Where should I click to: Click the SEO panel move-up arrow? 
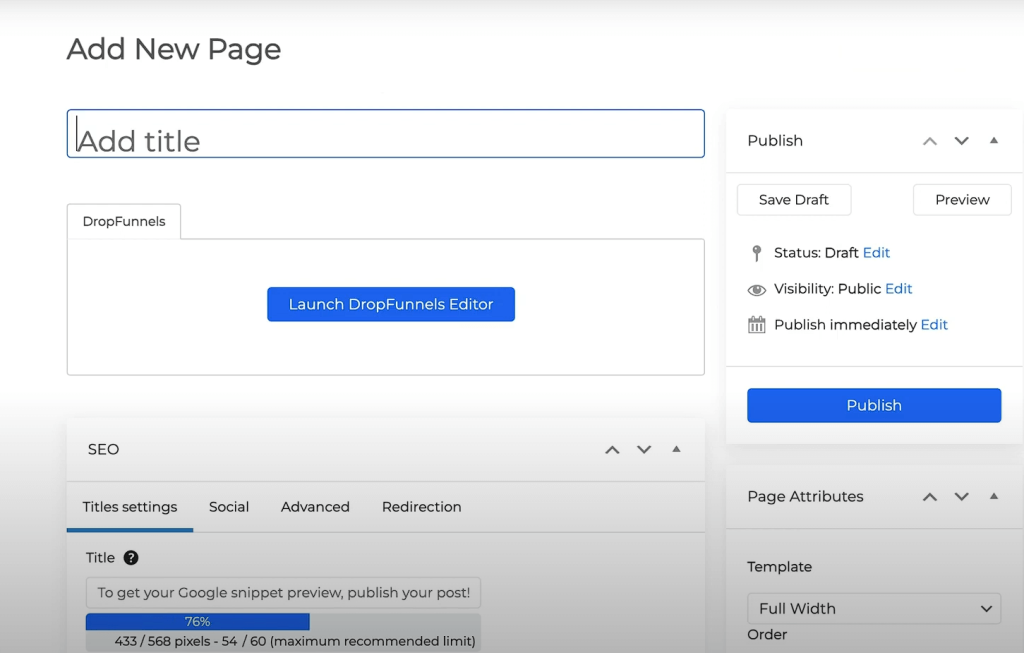click(x=612, y=450)
